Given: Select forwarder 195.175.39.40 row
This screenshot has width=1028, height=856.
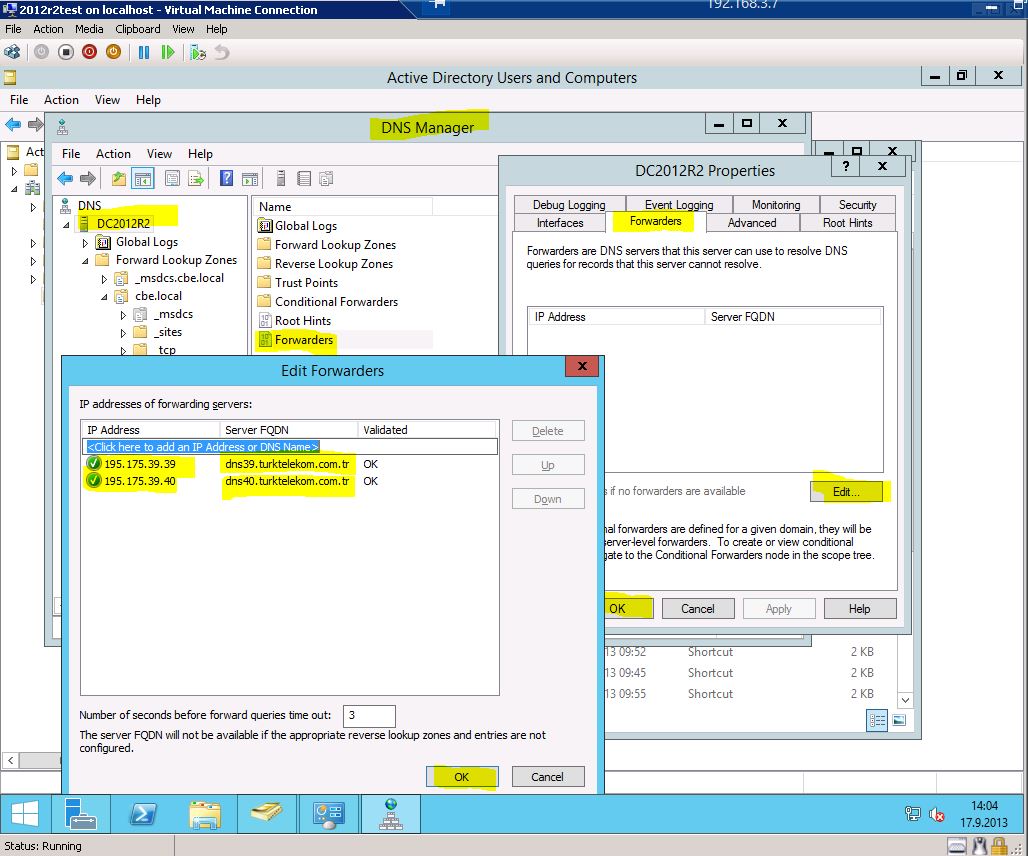Looking at the screenshot, I should (x=290, y=481).
